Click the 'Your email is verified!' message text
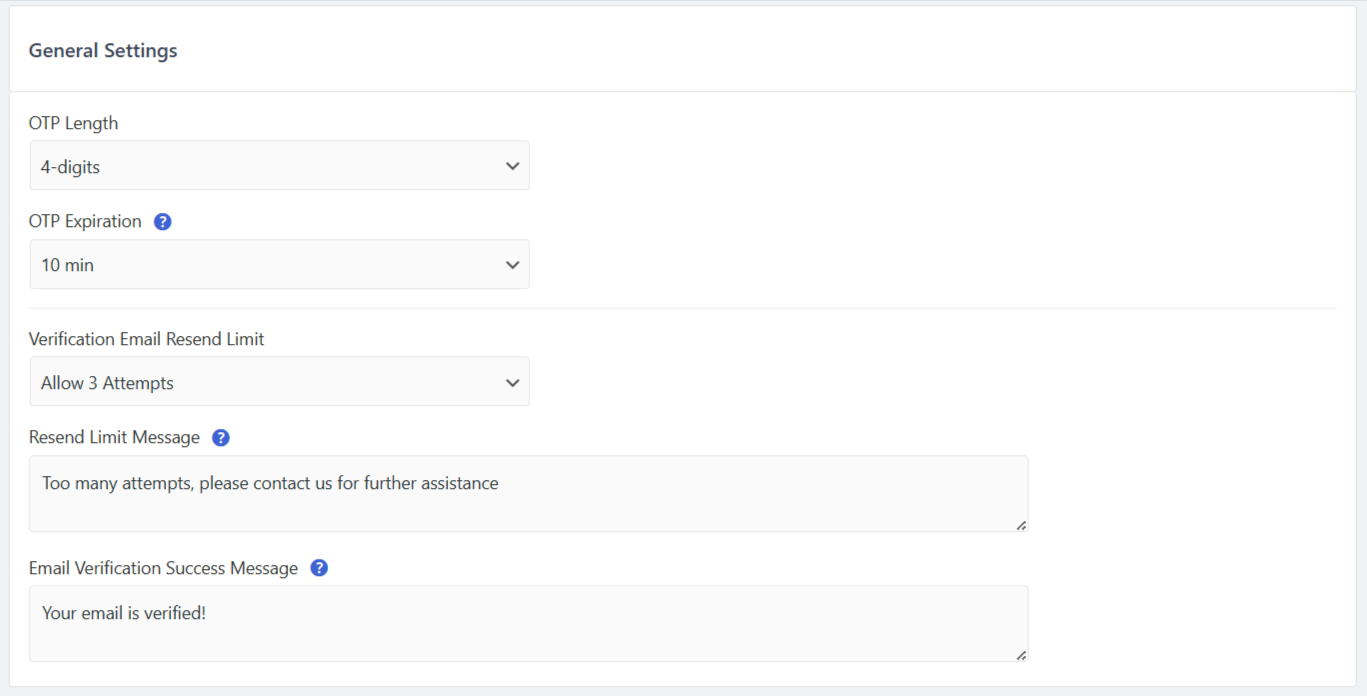This screenshot has height=696, width=1367. coord(123,612)
